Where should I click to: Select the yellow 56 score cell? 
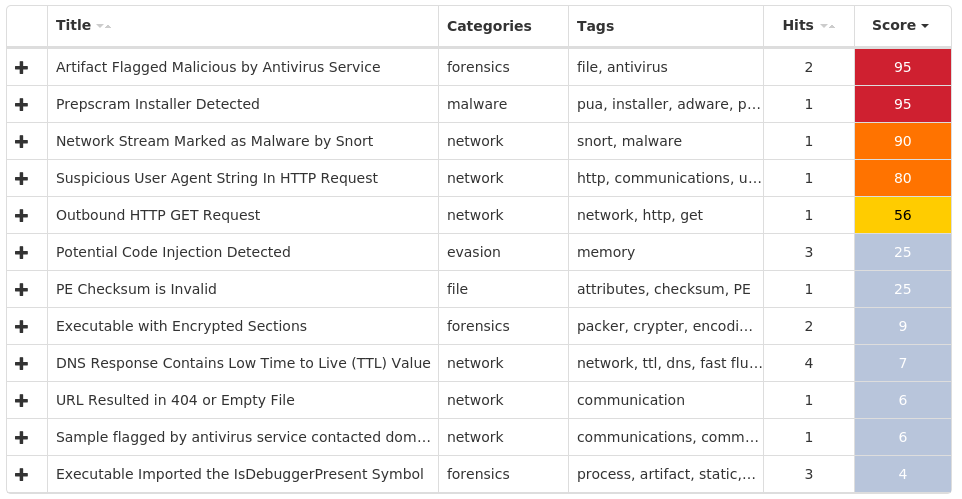(902, 215)
